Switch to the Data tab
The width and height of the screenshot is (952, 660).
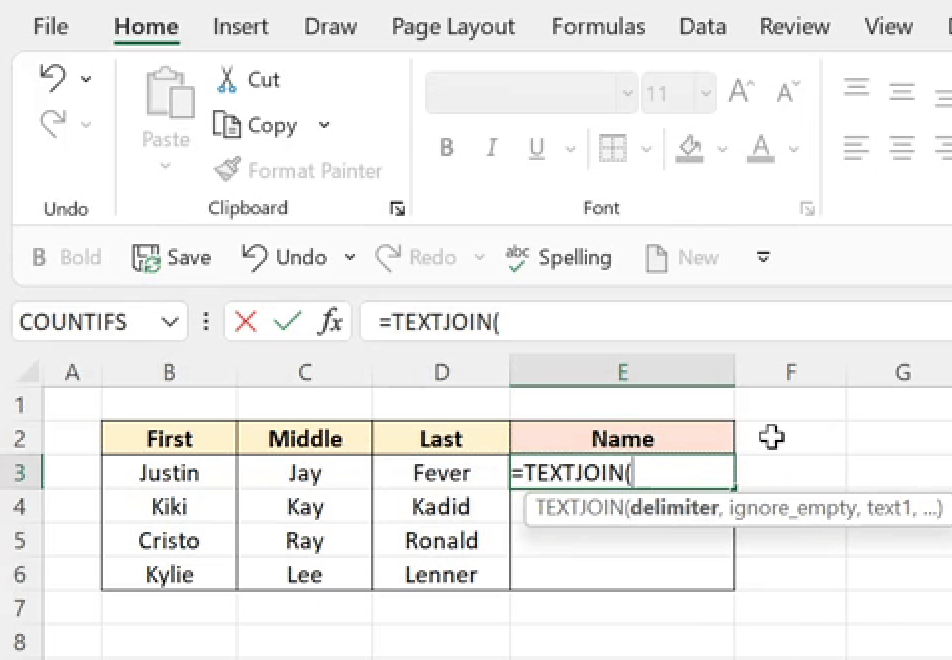click(x=703, y=27)
